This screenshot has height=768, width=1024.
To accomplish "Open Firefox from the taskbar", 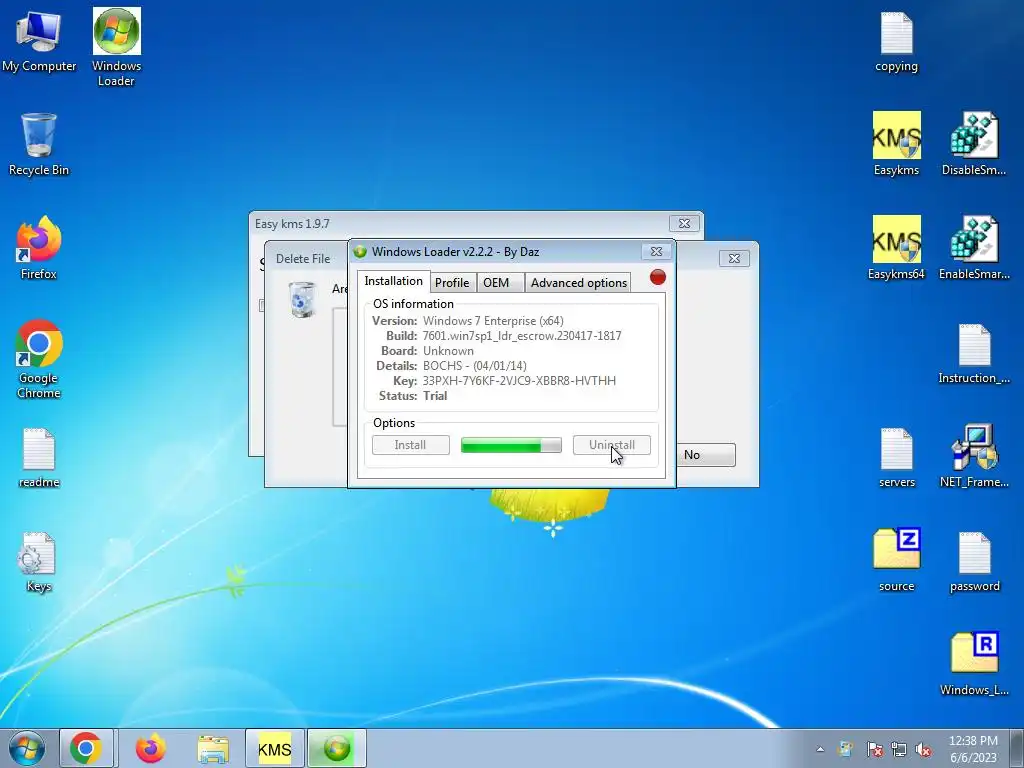I will point(151,748).
